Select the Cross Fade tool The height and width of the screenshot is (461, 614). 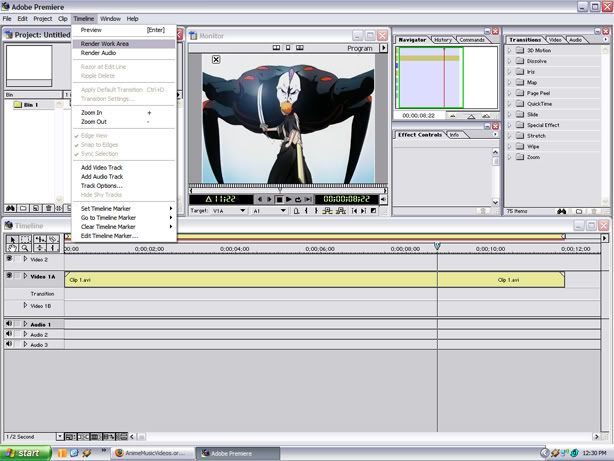click(x=40, y=248)
